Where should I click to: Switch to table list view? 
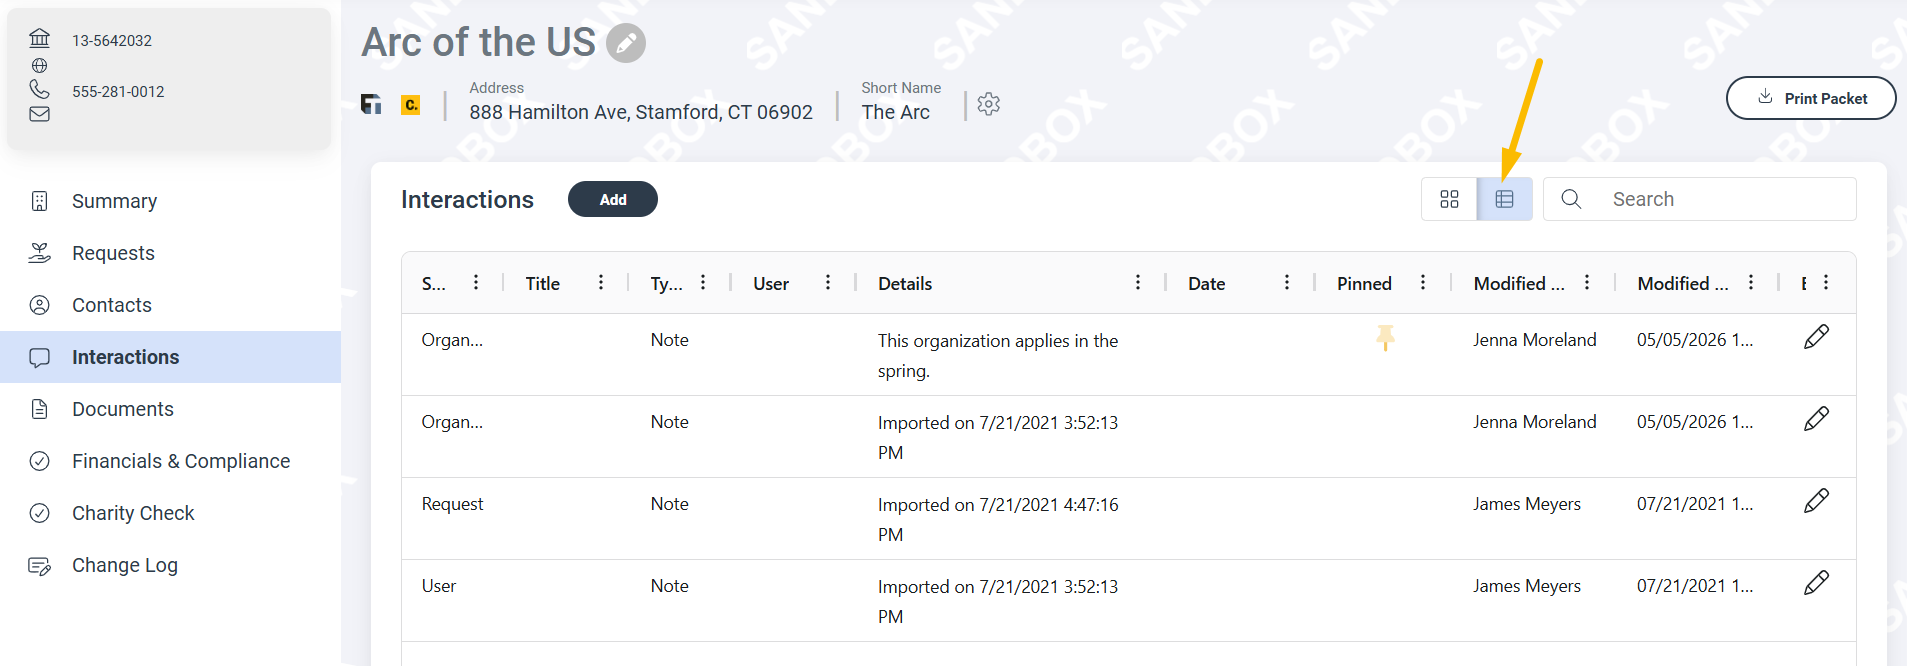point(1504,199)
